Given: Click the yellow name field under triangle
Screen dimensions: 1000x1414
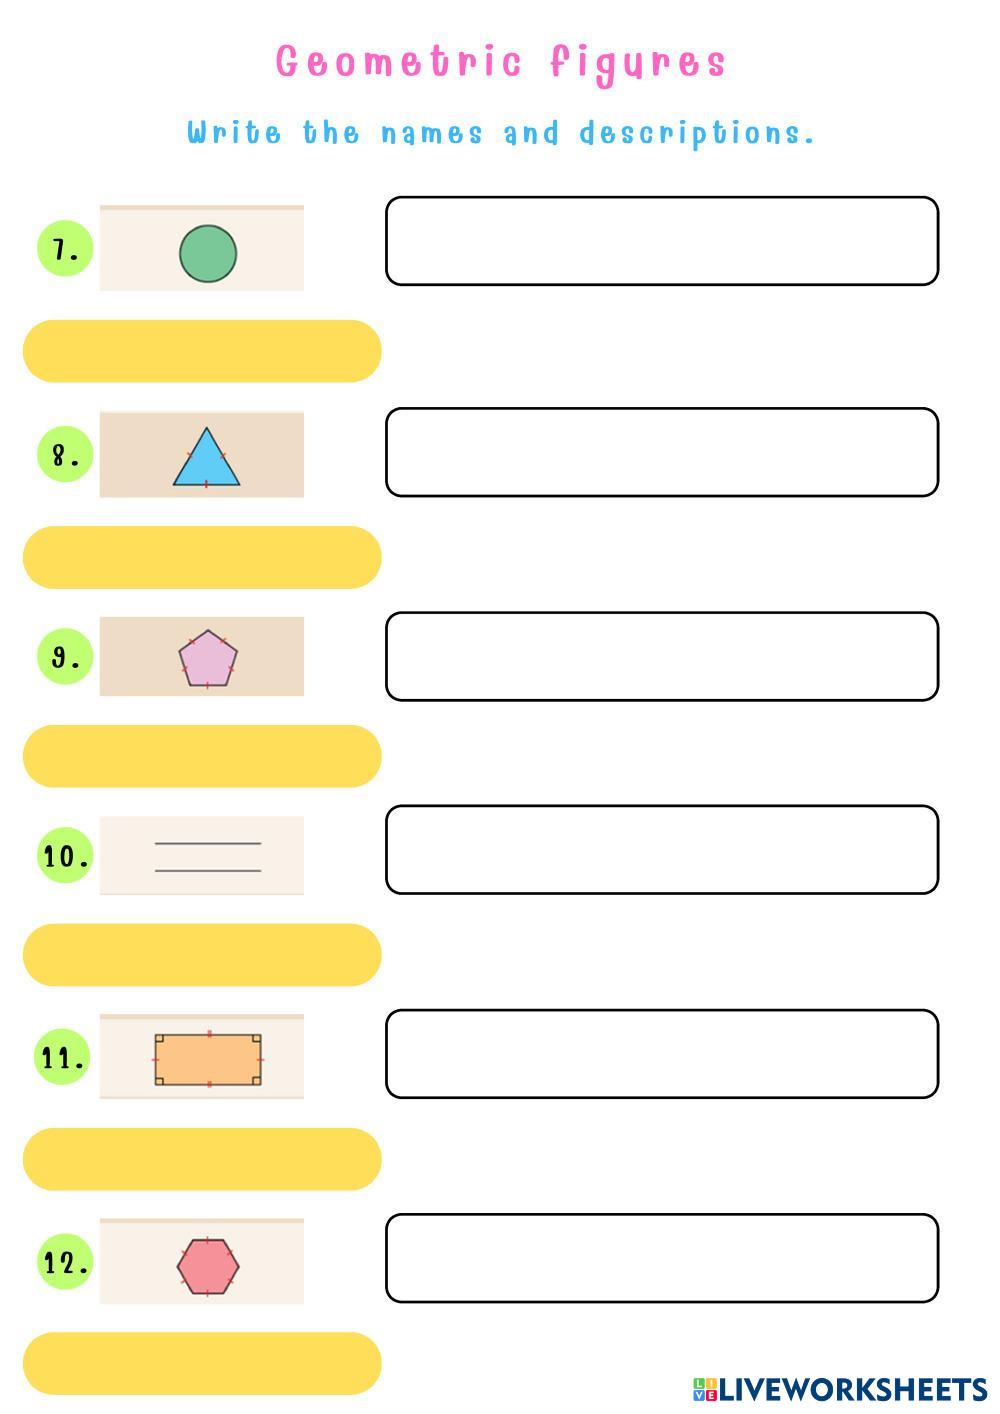Looking at the screenshot, I should pyautogui.click(x=202, y=557).
